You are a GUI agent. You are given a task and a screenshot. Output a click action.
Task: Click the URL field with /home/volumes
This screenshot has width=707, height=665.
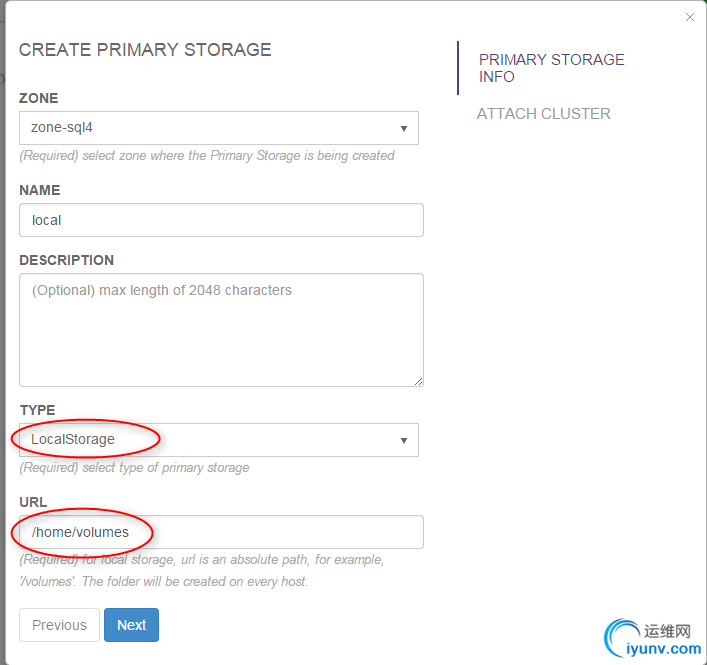click(x=221, y=532)
